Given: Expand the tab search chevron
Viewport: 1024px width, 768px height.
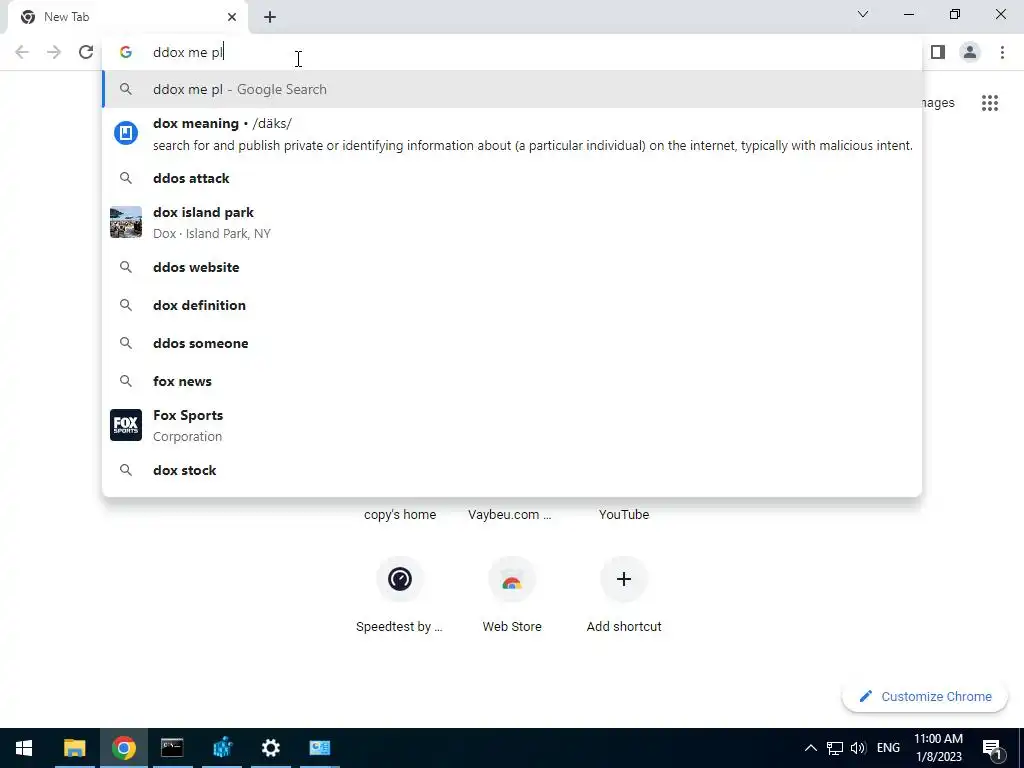Looking at the screenshot, I should pos(863,14).
